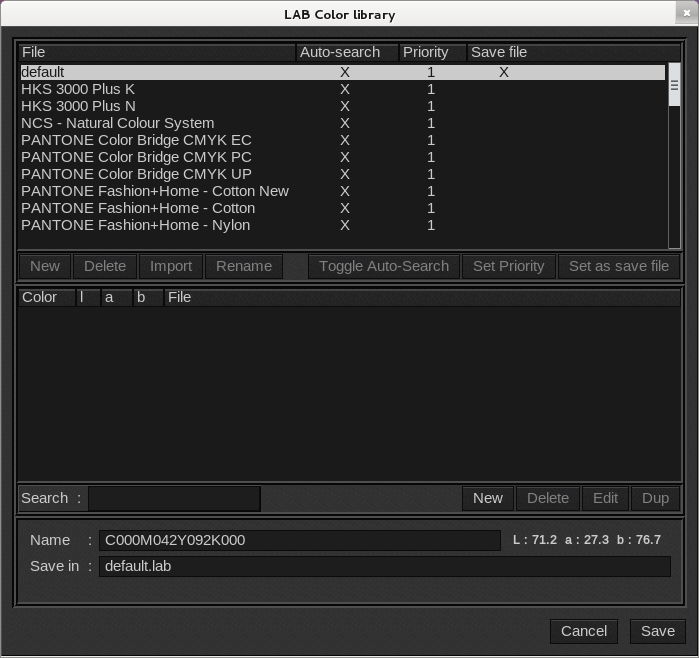This screenshot has width=699, height=658.
Task: Select the HKS 3000 Plus K library
Action: point(78,89)
